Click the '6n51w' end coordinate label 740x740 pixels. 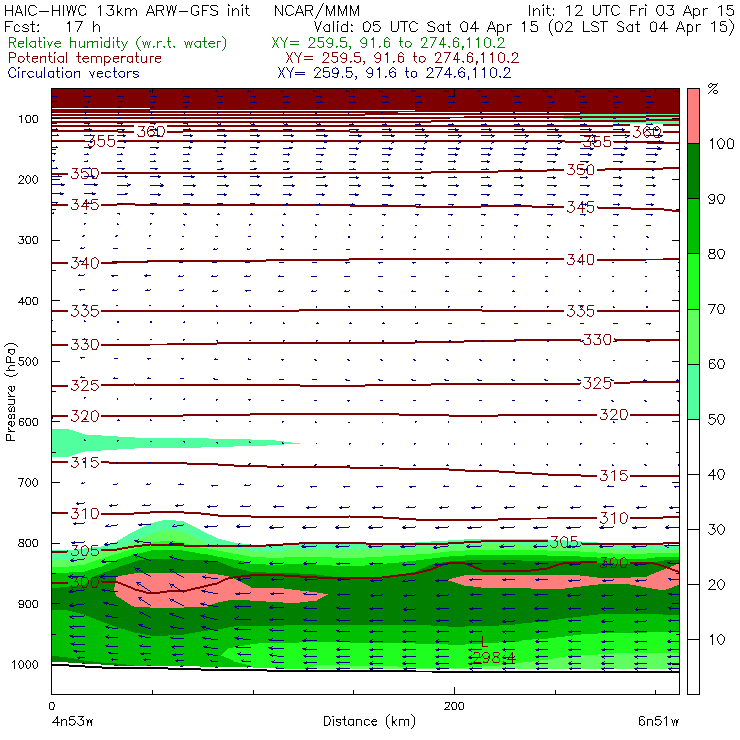coord(658,721)
